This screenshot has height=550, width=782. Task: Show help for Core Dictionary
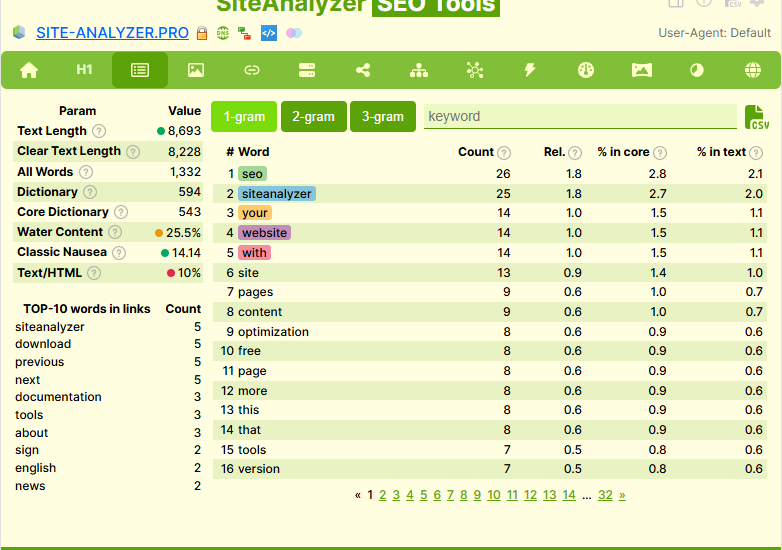(121, 212)
